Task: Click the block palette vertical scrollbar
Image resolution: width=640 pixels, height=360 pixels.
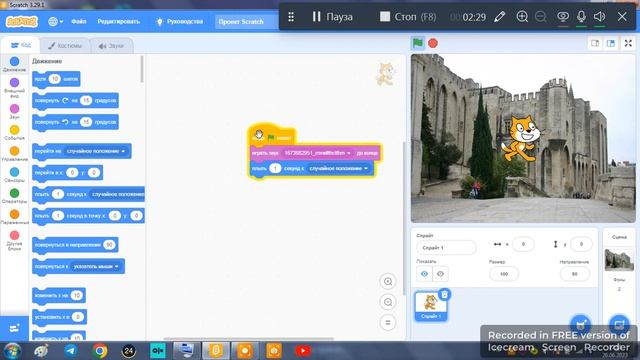Action: 142,69
